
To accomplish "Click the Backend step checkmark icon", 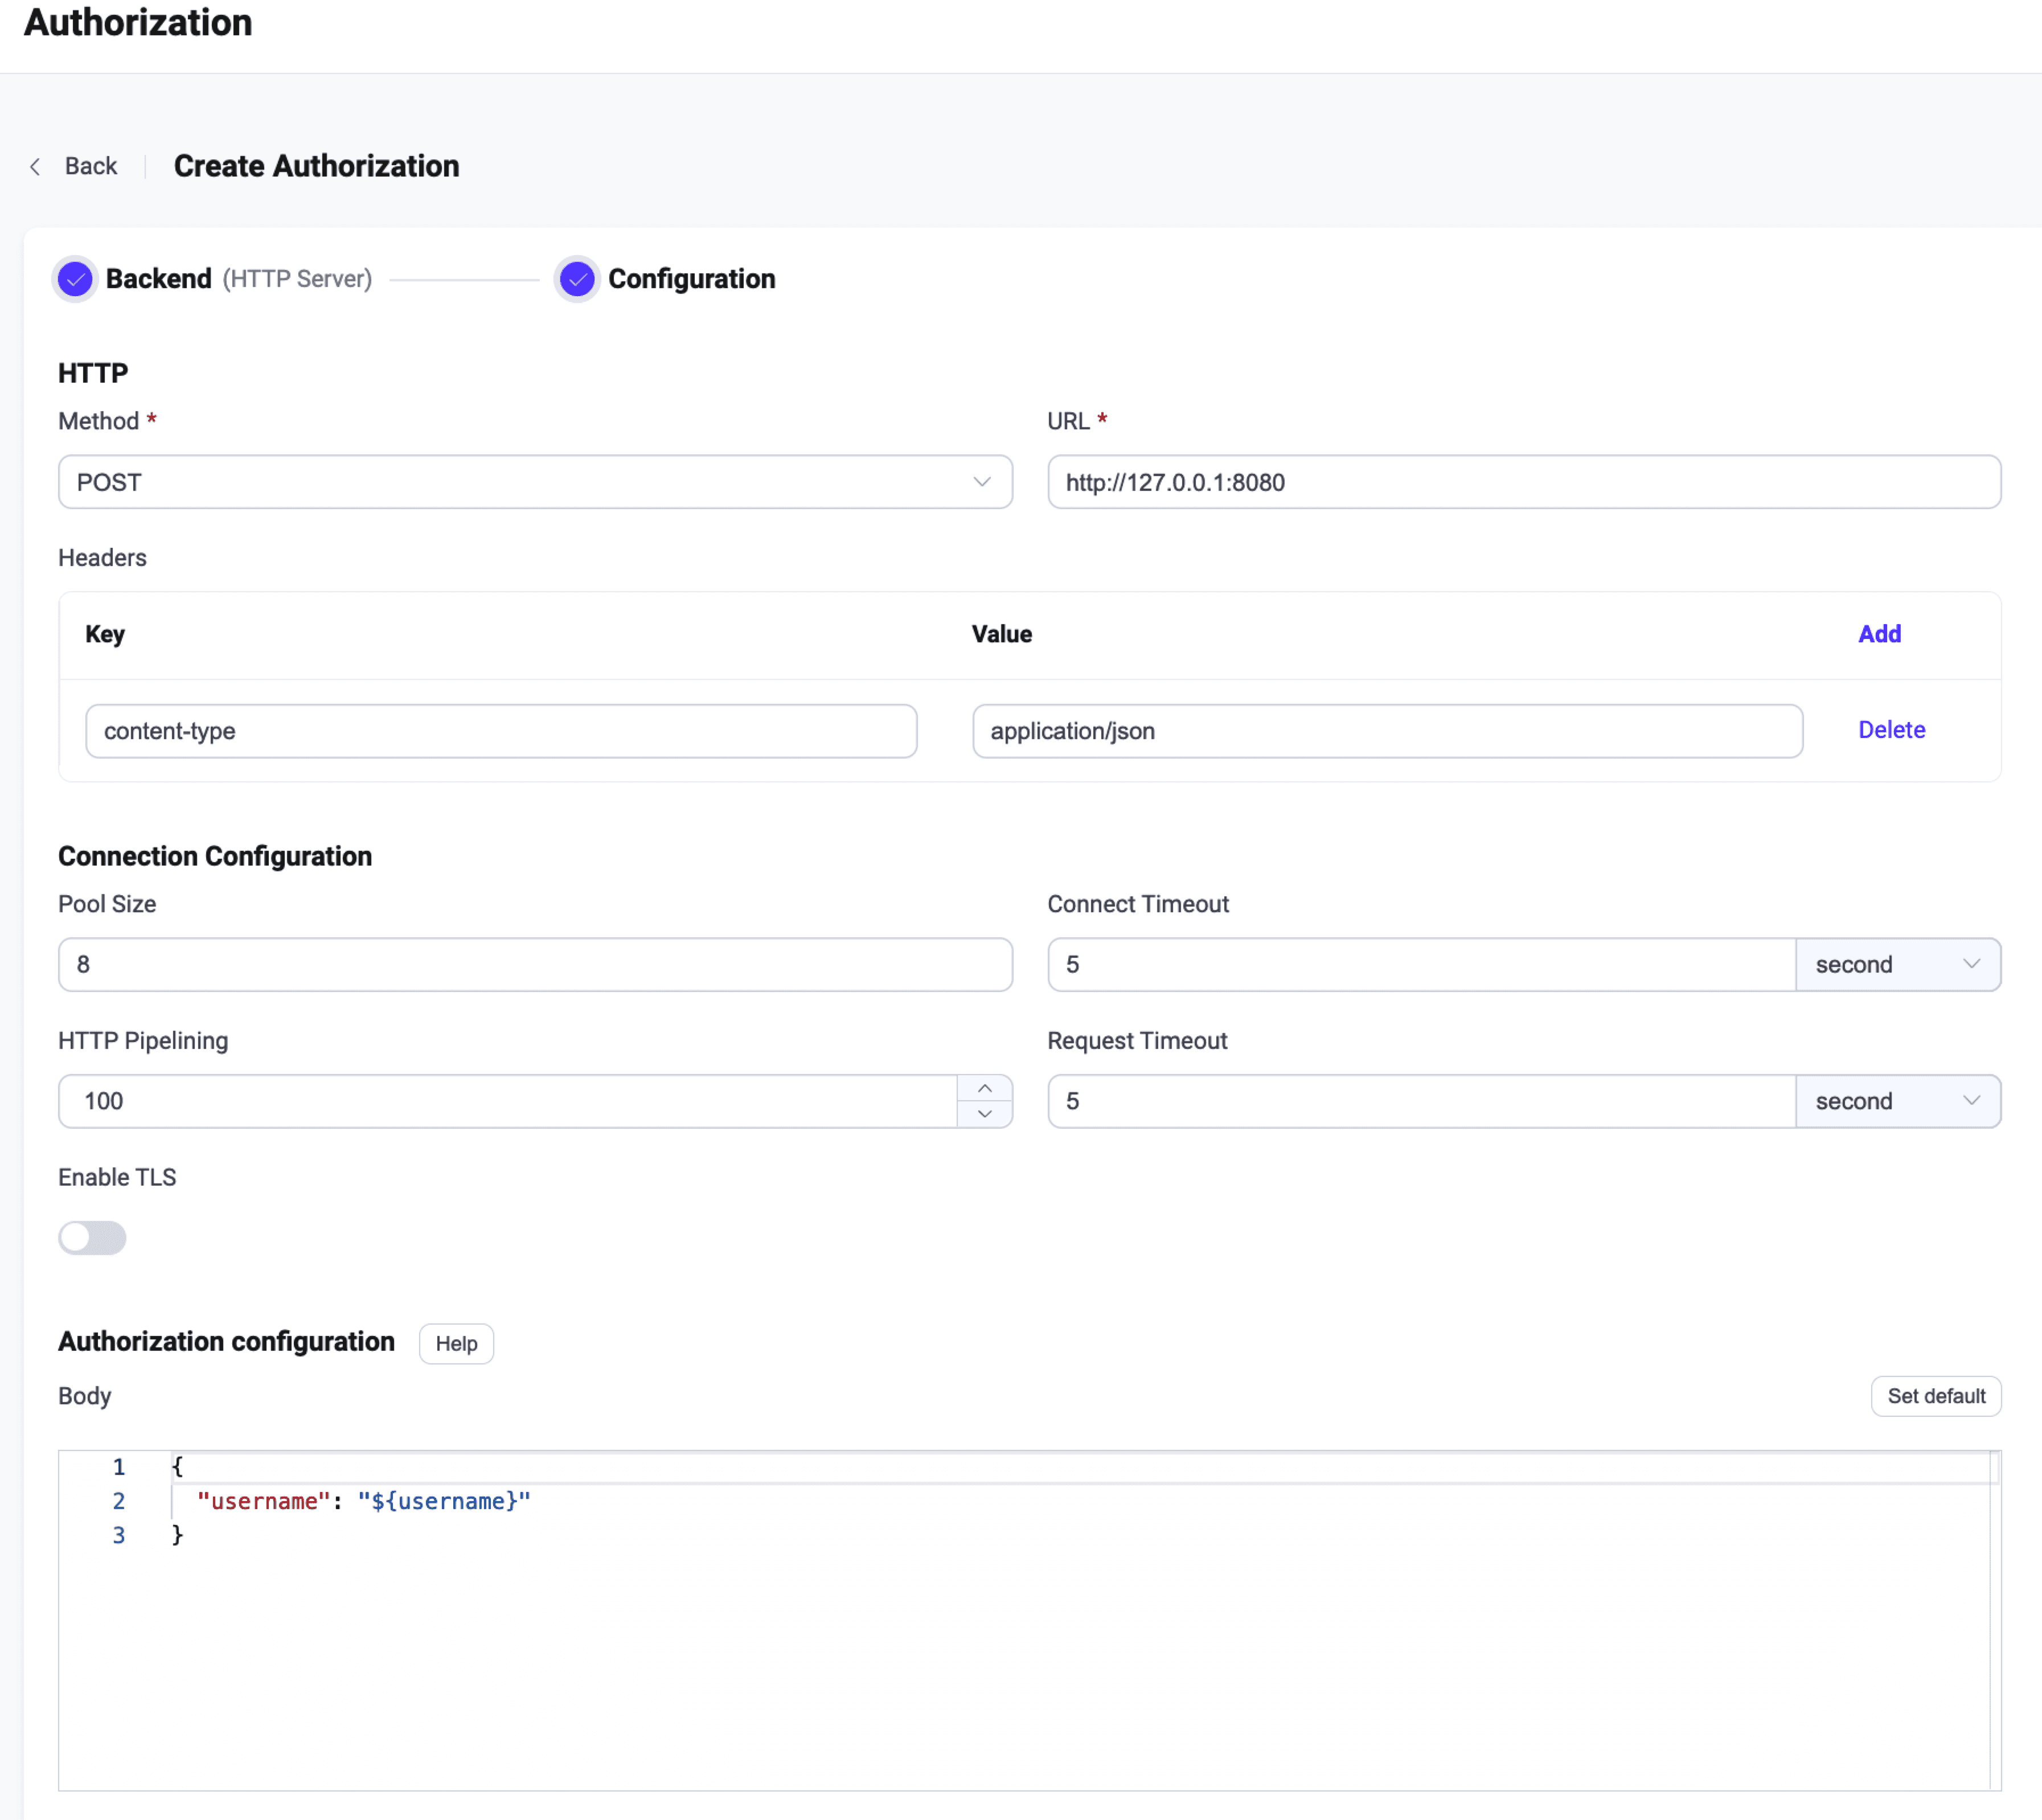I will 75,279.
